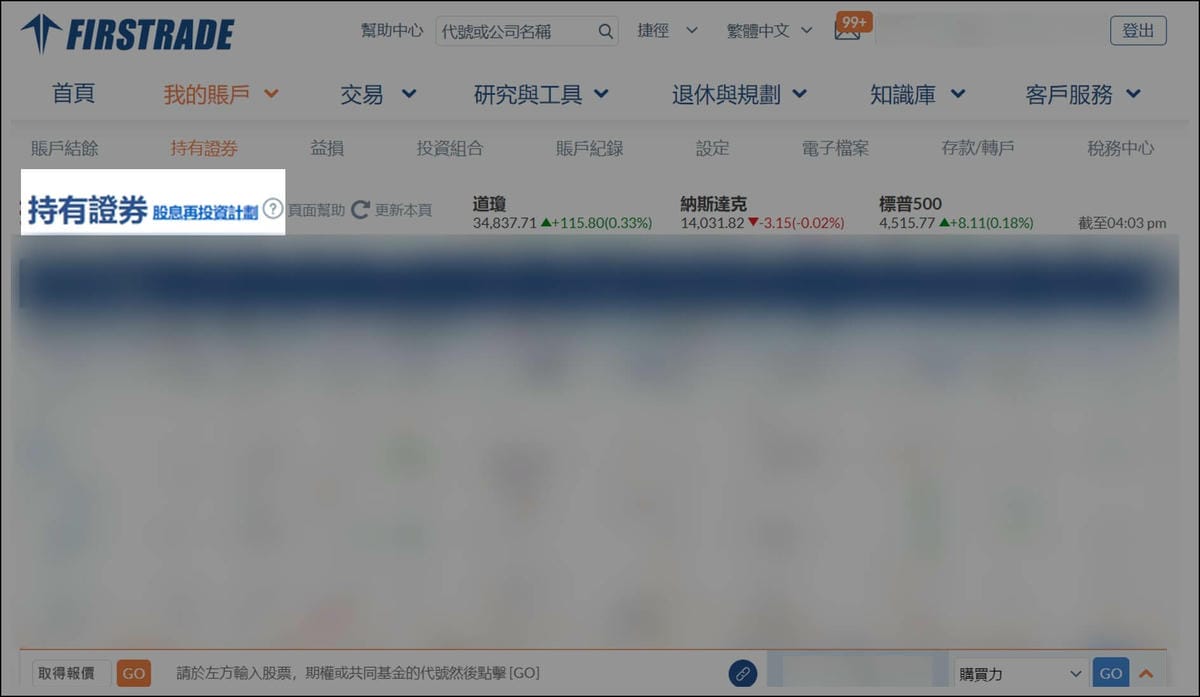
Task: Open the 投資組合 tab
Action: (x=450, y=148)
